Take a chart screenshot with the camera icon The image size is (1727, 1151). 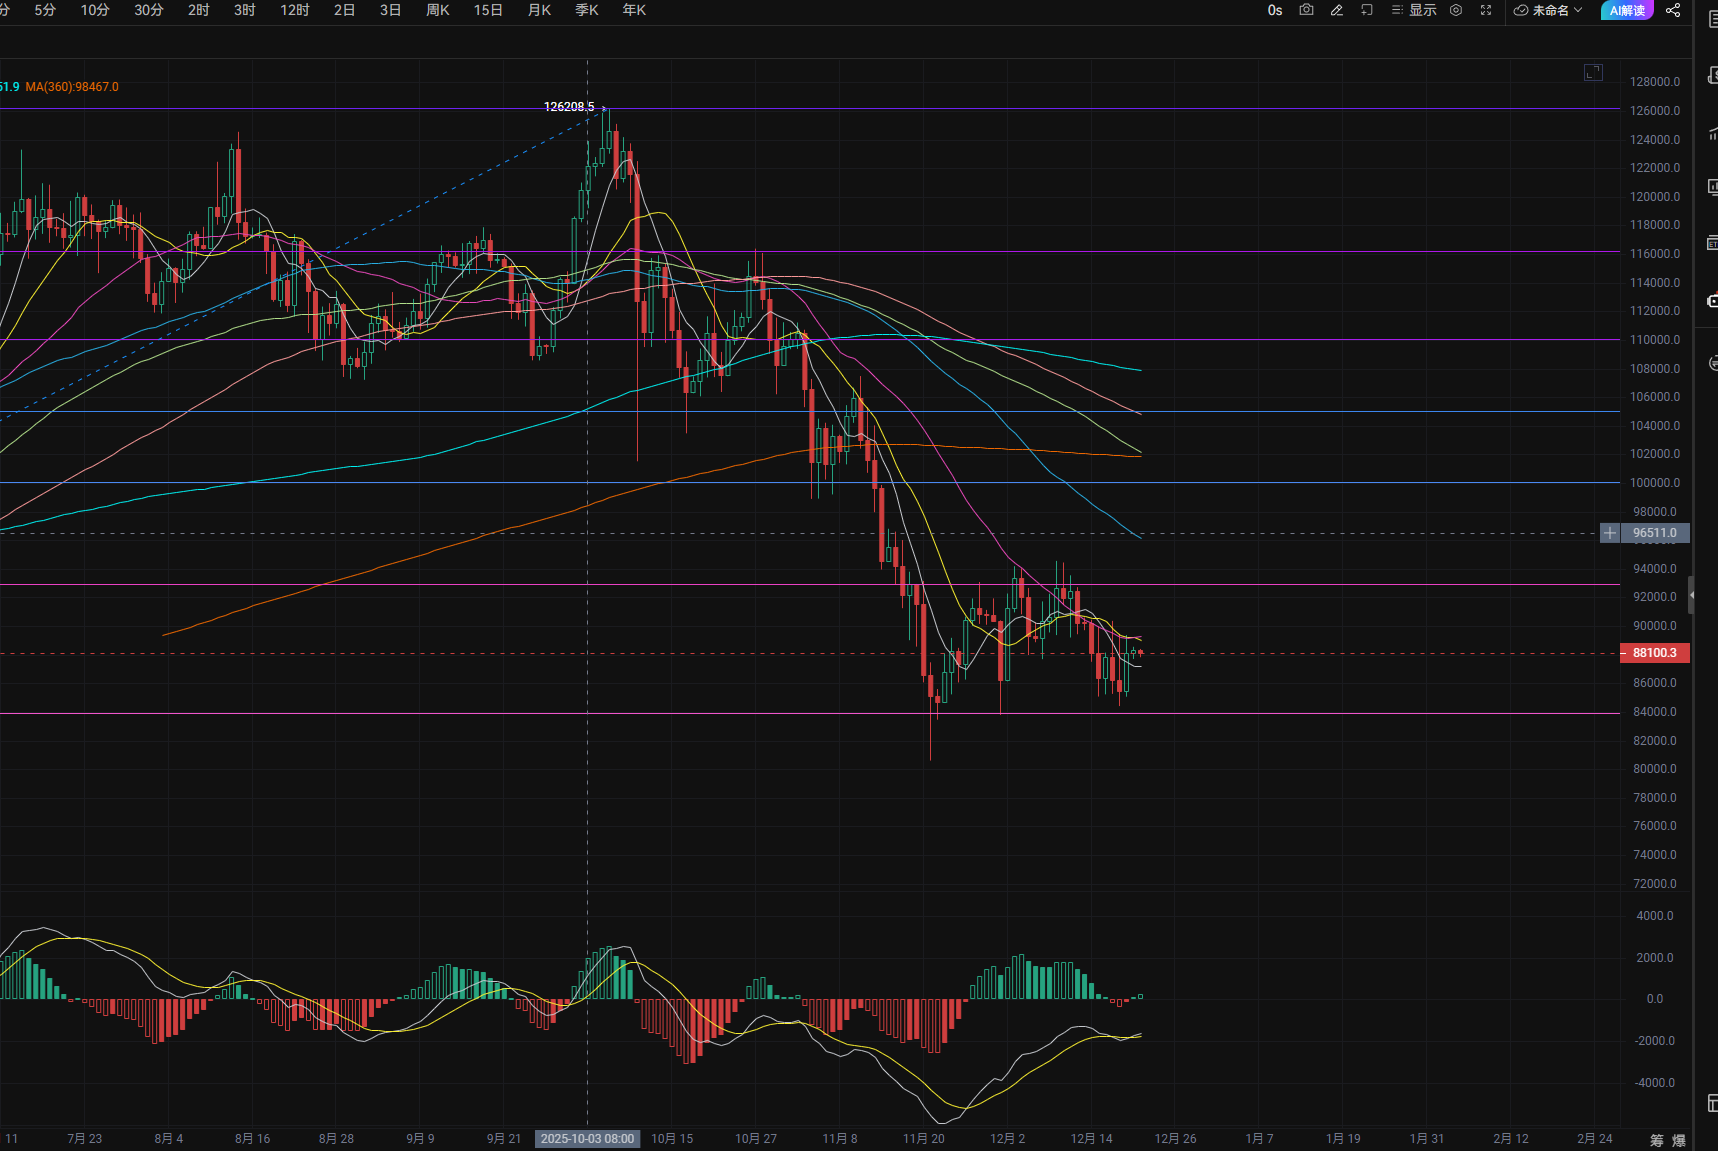[1306, 10]
